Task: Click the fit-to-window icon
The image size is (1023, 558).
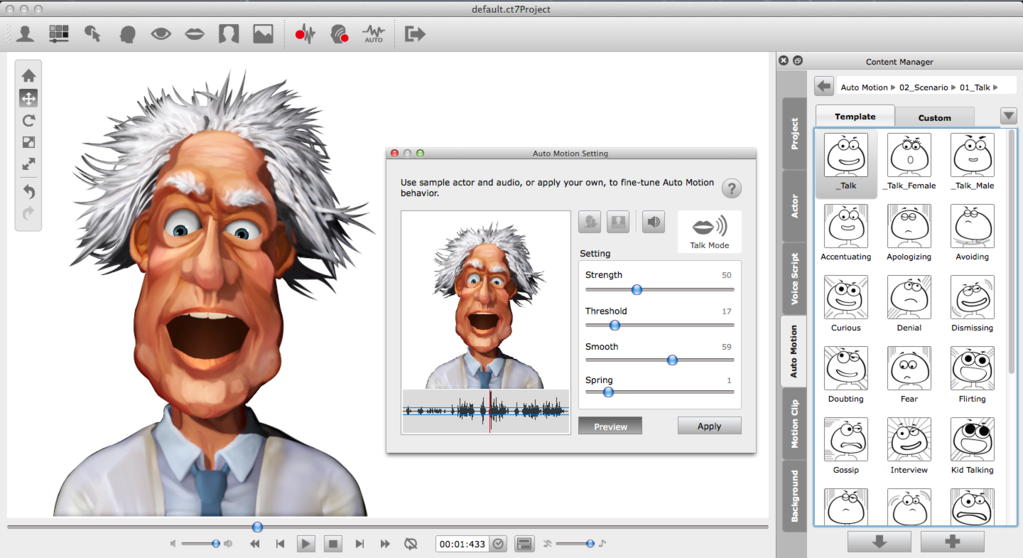Action: point(29,142)
